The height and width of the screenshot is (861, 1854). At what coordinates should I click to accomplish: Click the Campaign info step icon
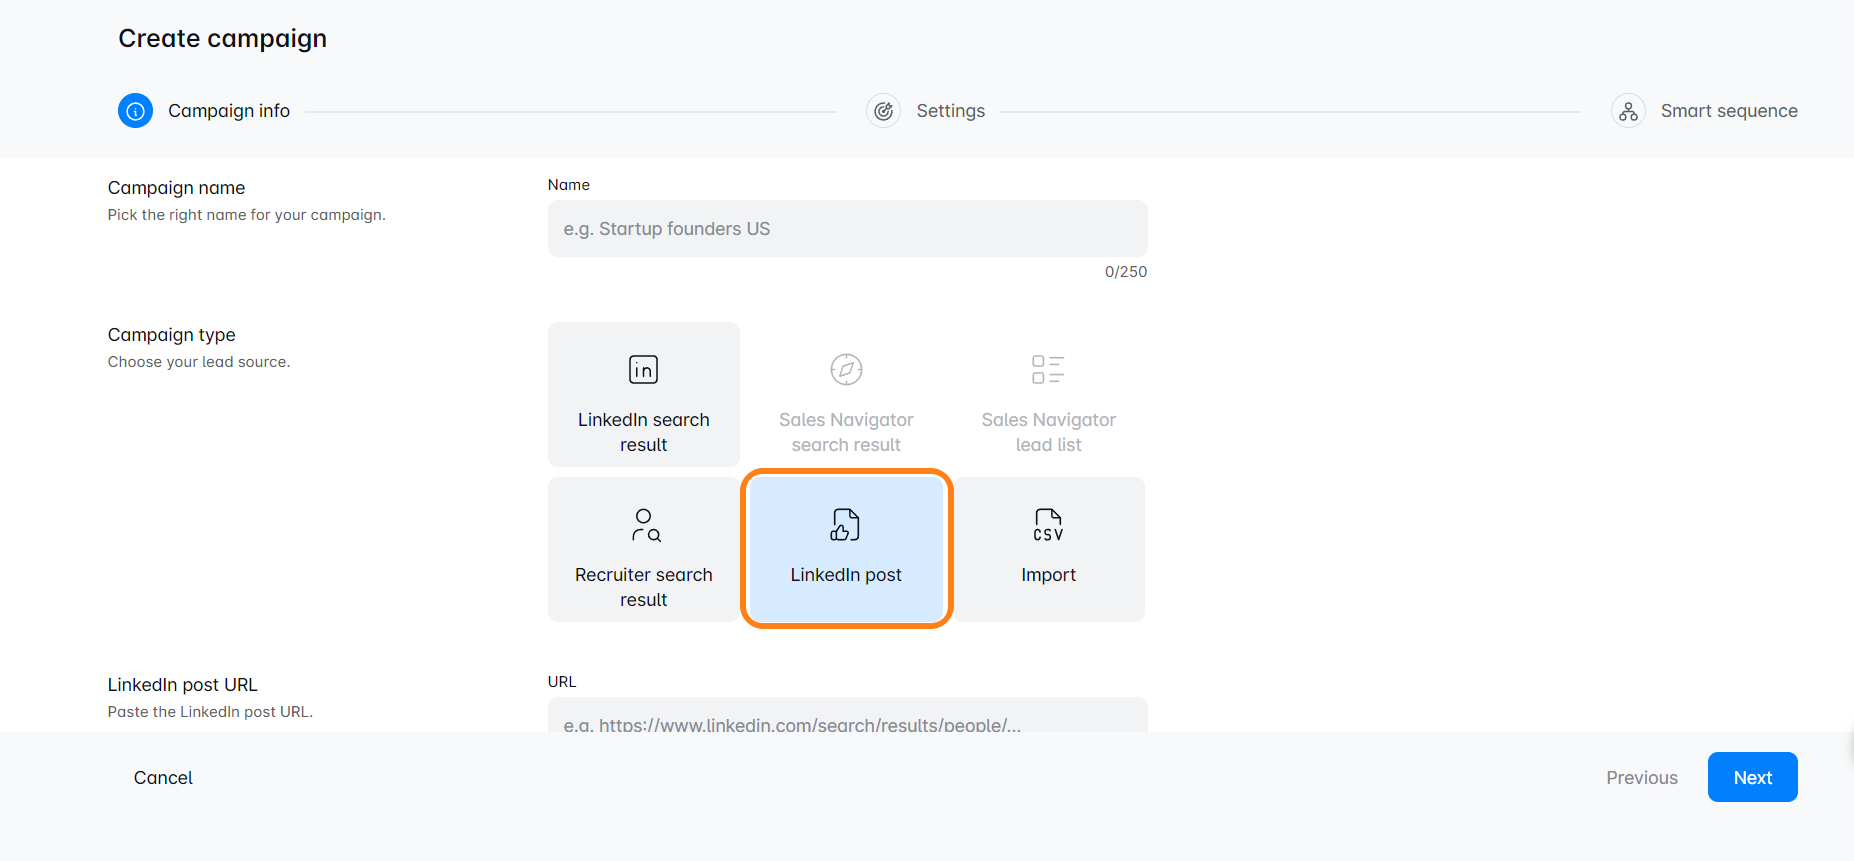(135, 111)
